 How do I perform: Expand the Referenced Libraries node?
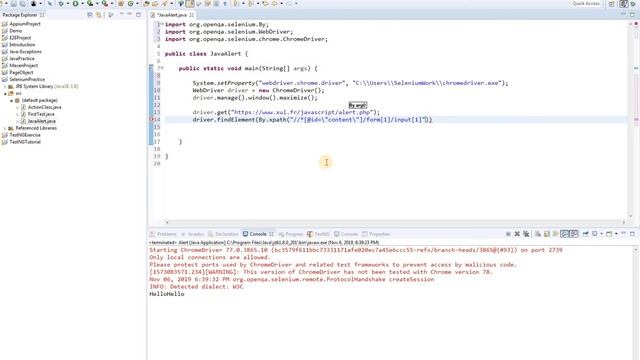pyautogui.click(x=5, y=128)
